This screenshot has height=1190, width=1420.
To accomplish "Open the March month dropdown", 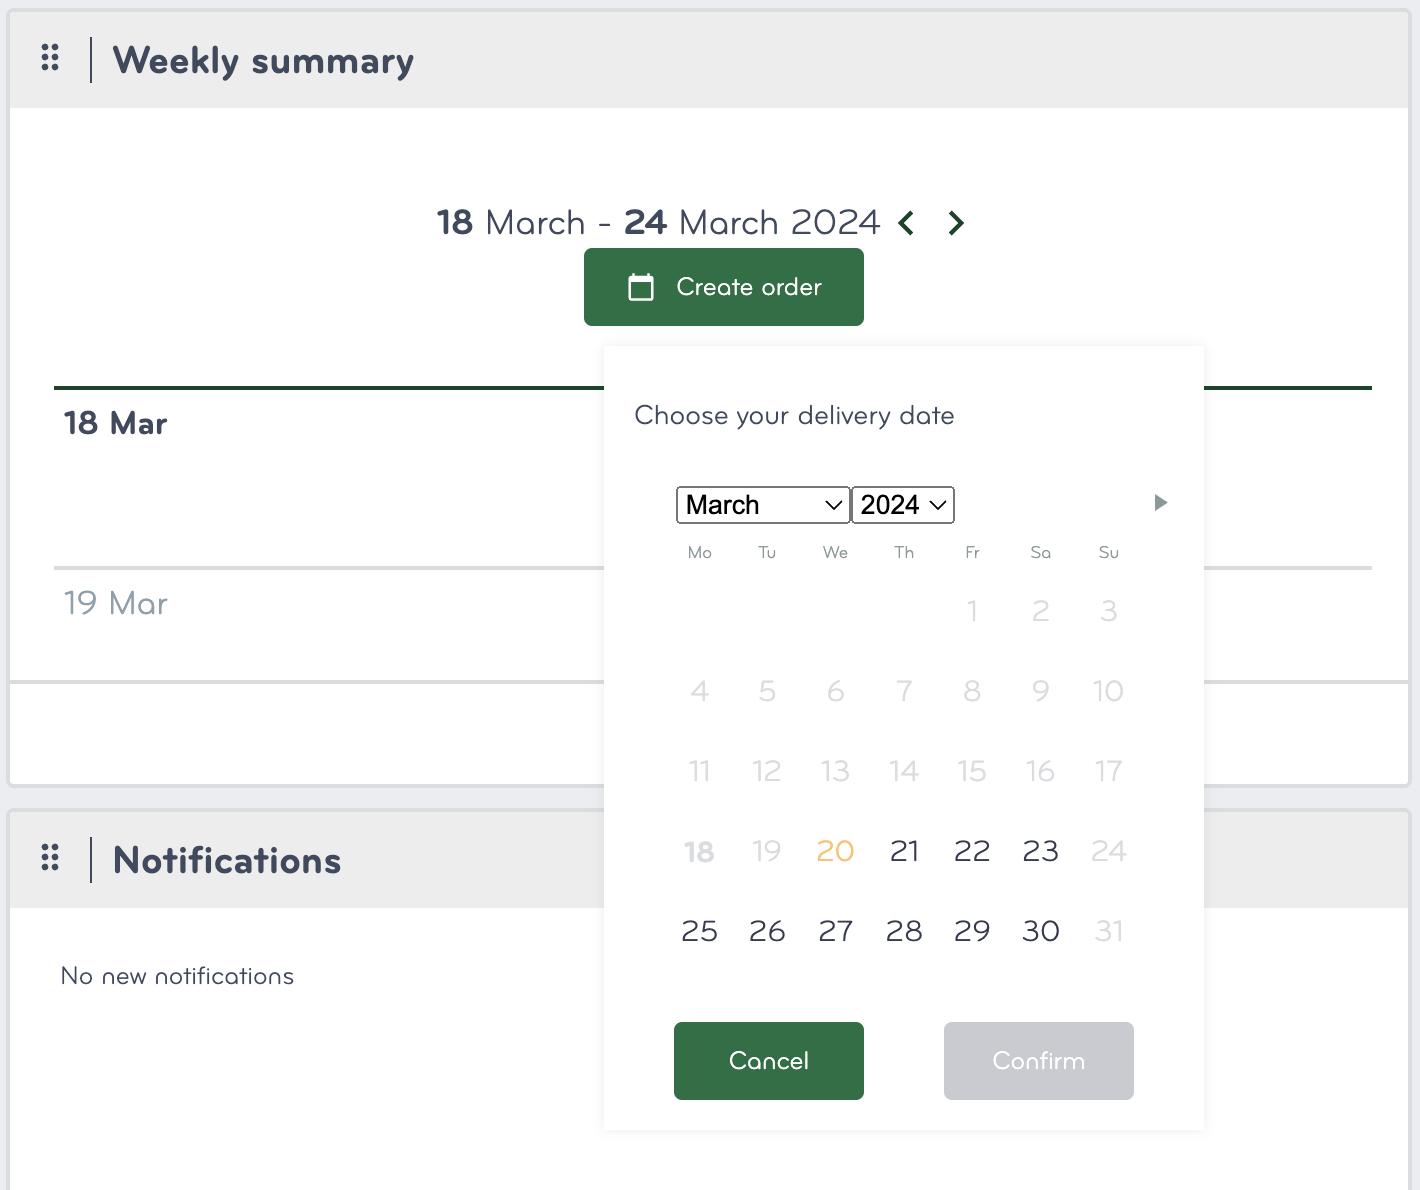I will pyautogui.click(x=763, y=505).
